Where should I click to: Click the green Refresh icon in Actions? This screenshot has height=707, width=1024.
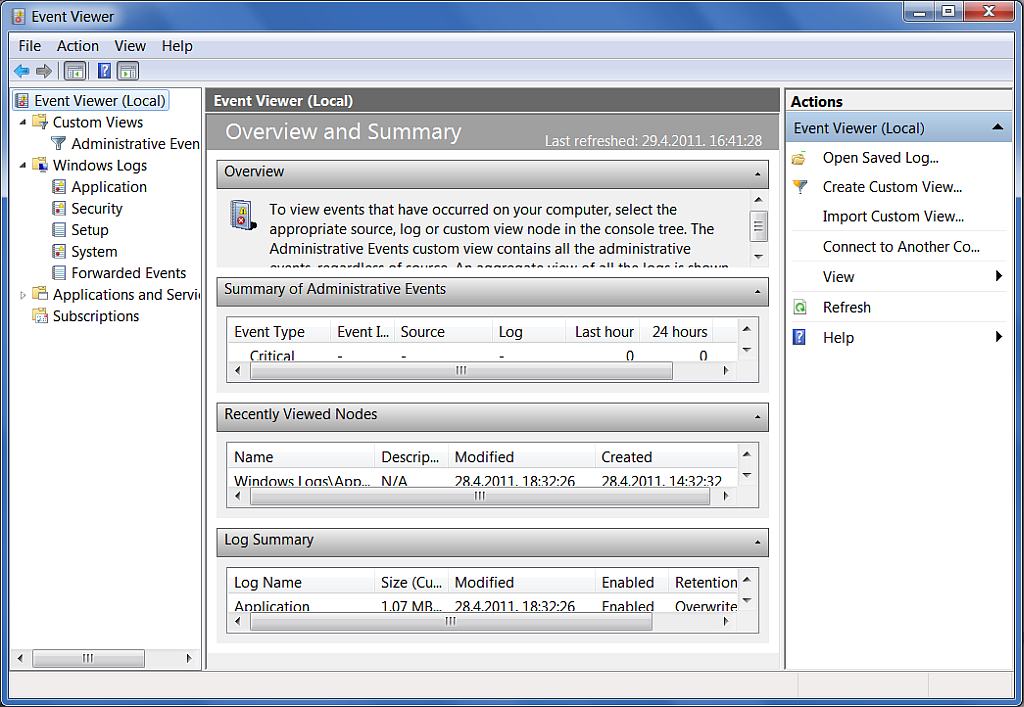coord(799,307)
